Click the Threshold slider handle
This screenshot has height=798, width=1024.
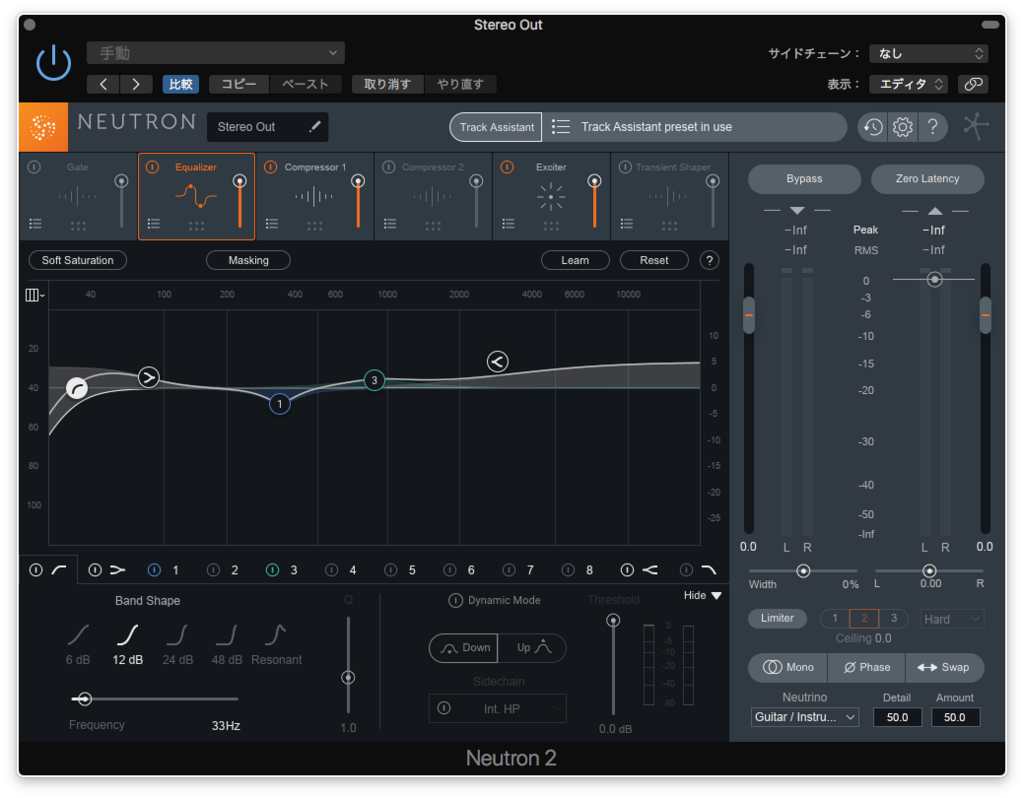click(x=613, y=620)
